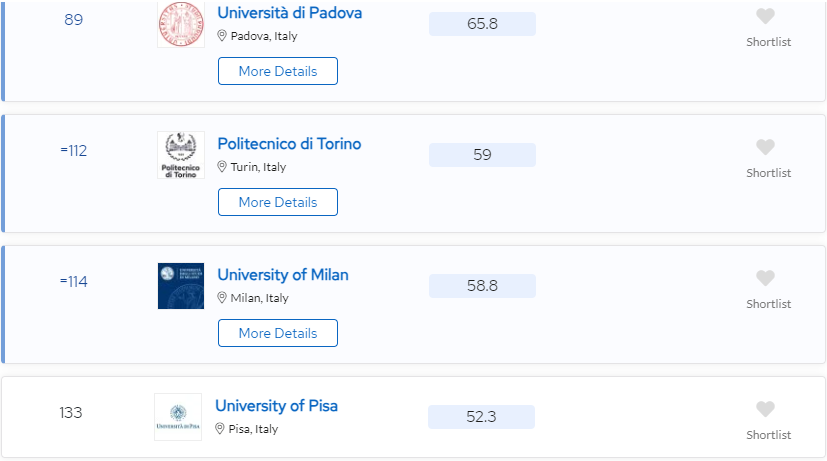Select the 65.8 overall score box
This screenshot has height=461, width=827.
point(482,24)
